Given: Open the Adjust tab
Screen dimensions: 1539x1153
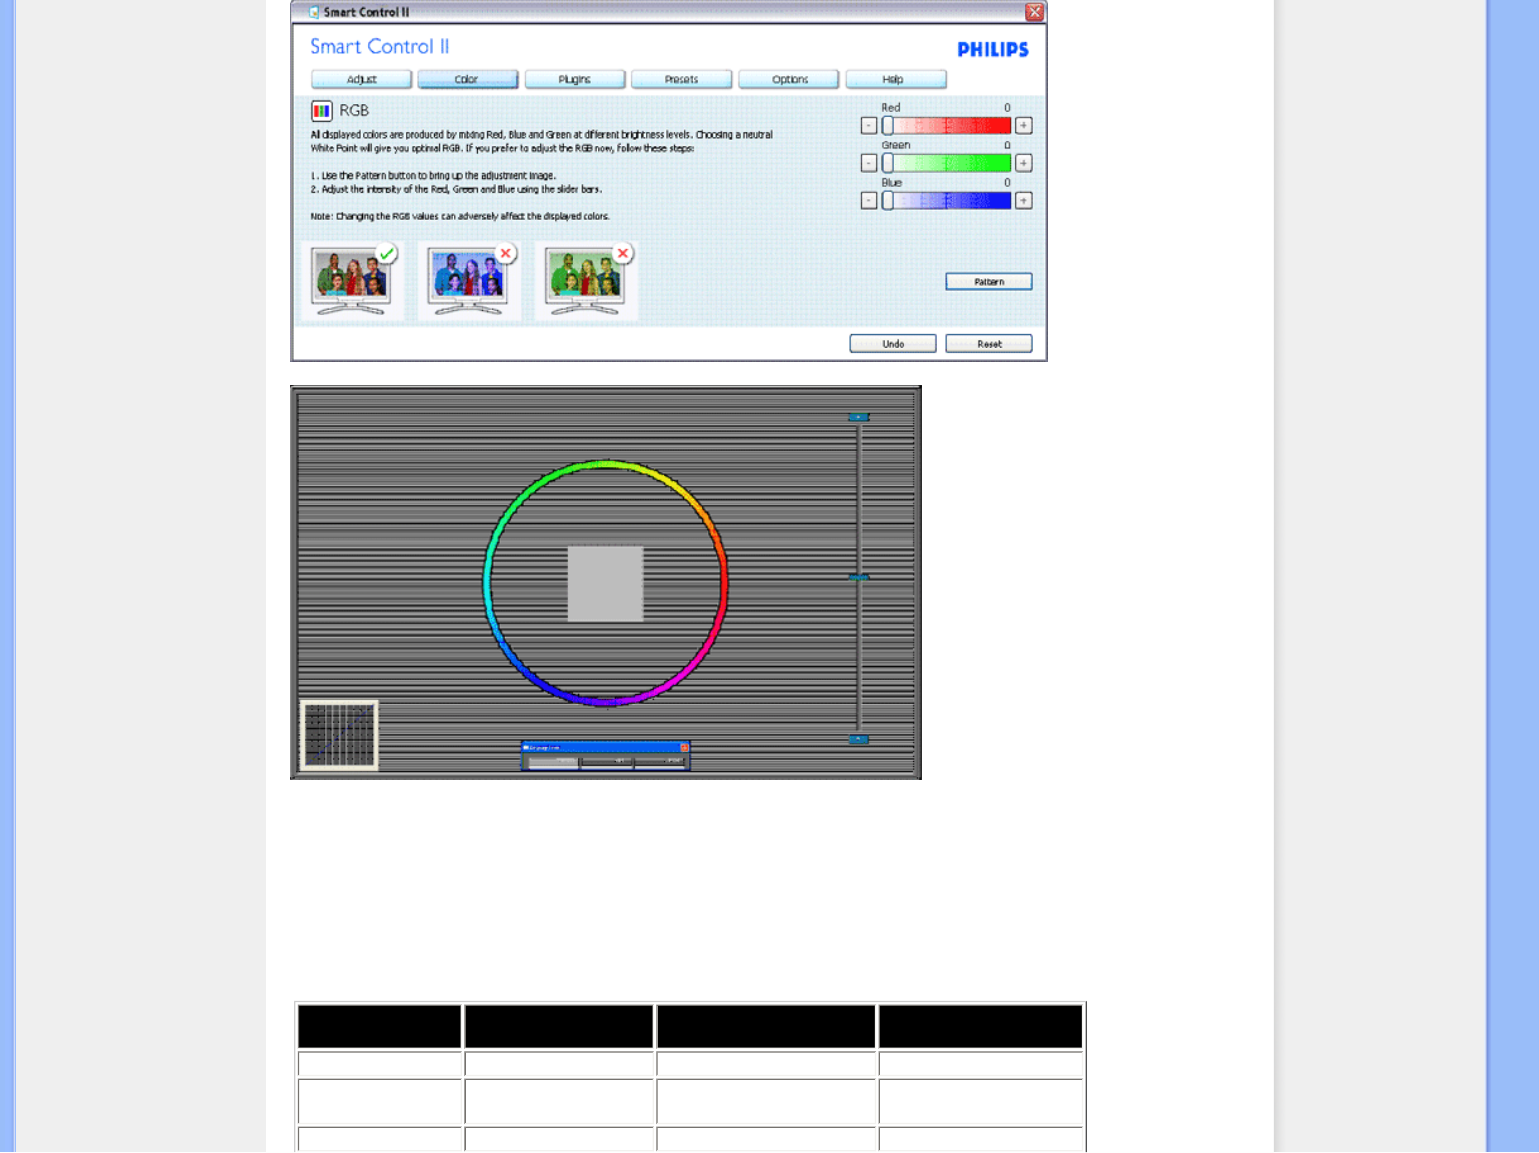Looking at the screenshot, I should [361, 80].
